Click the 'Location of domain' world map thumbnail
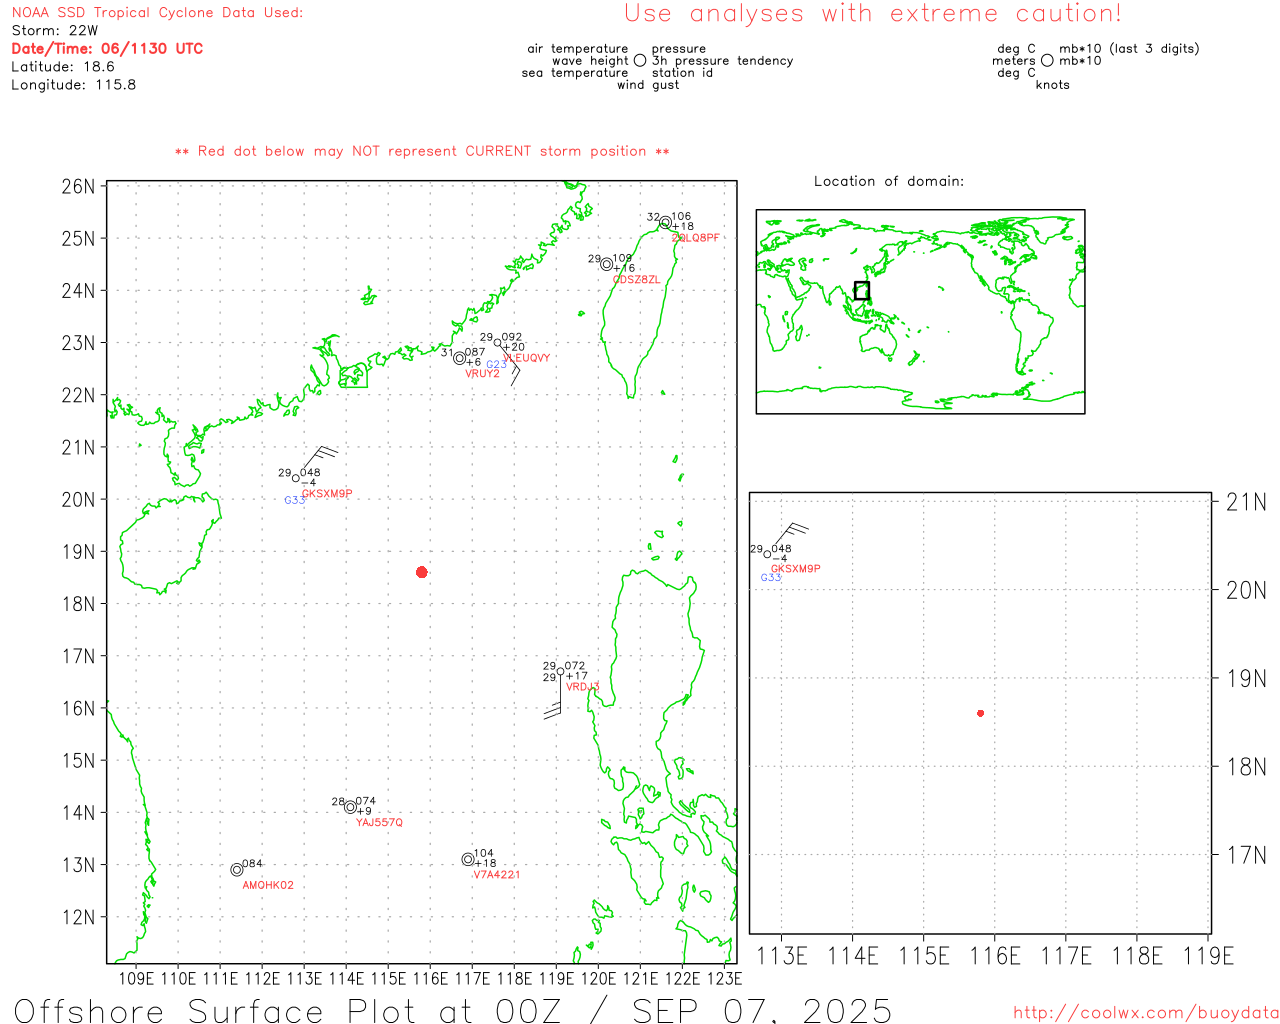This screenshot has height=1024, width=1280. coord(920,311)
